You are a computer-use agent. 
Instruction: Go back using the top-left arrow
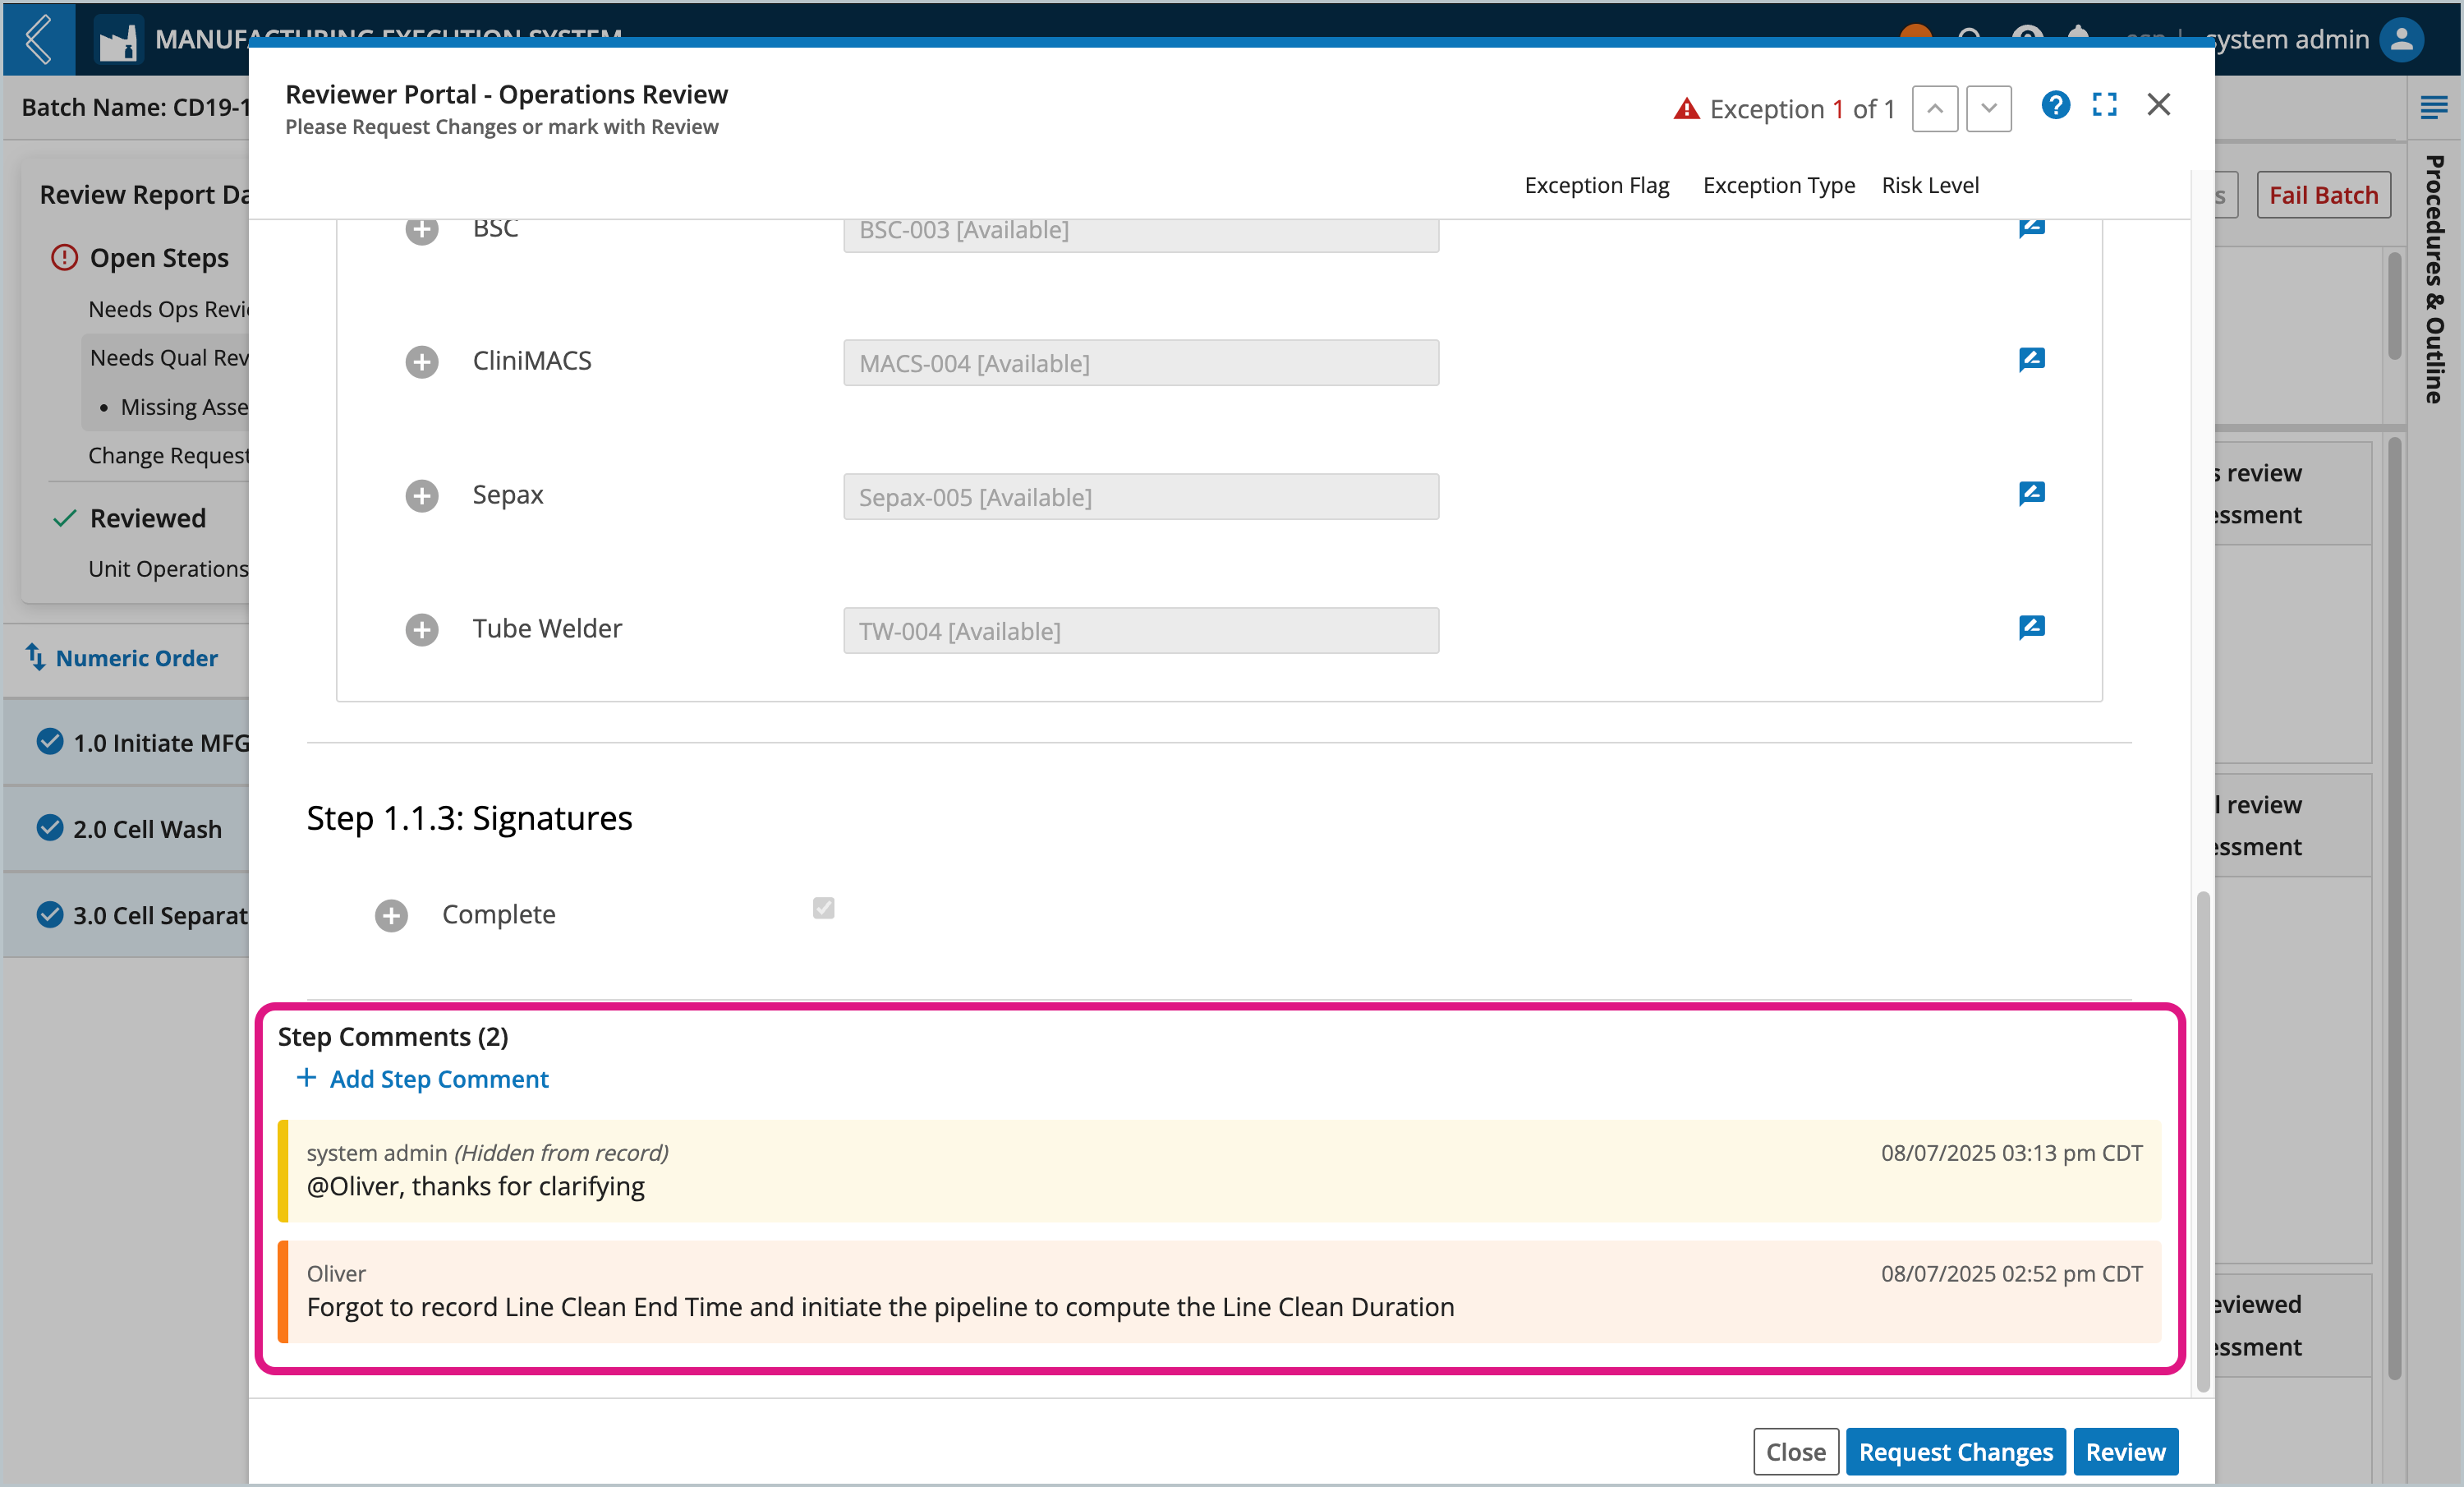[x=38, y=39]
